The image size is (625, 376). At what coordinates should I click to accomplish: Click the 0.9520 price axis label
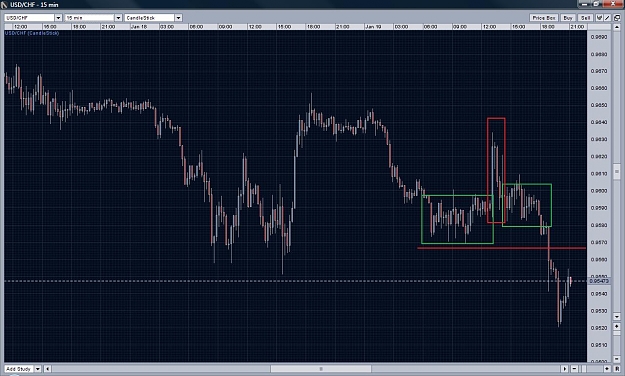click(599, 328)
